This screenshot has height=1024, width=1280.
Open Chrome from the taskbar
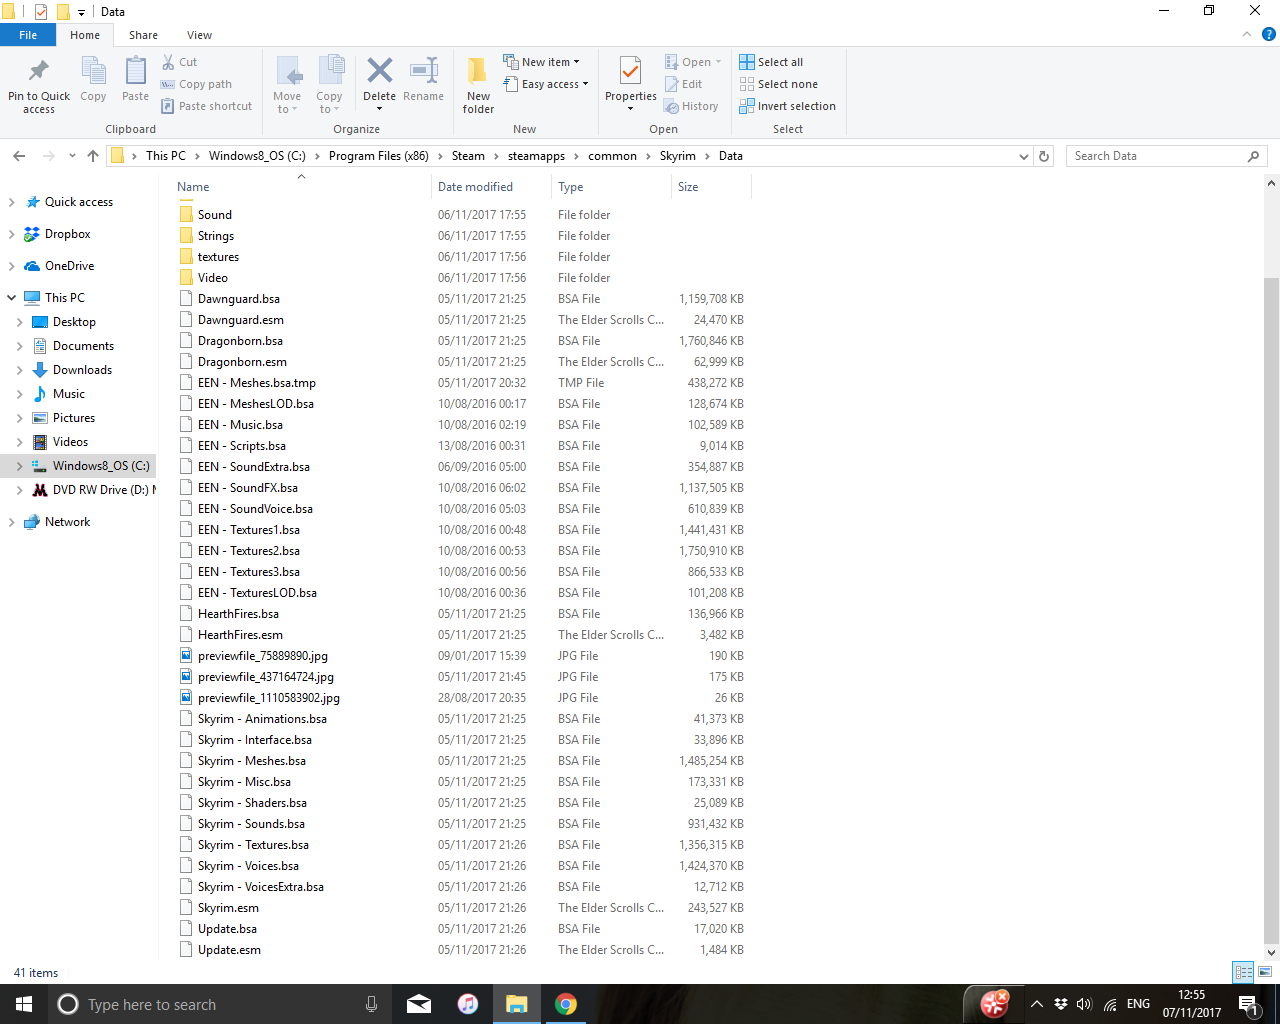pyautogui.click(x=566, y=1004)
